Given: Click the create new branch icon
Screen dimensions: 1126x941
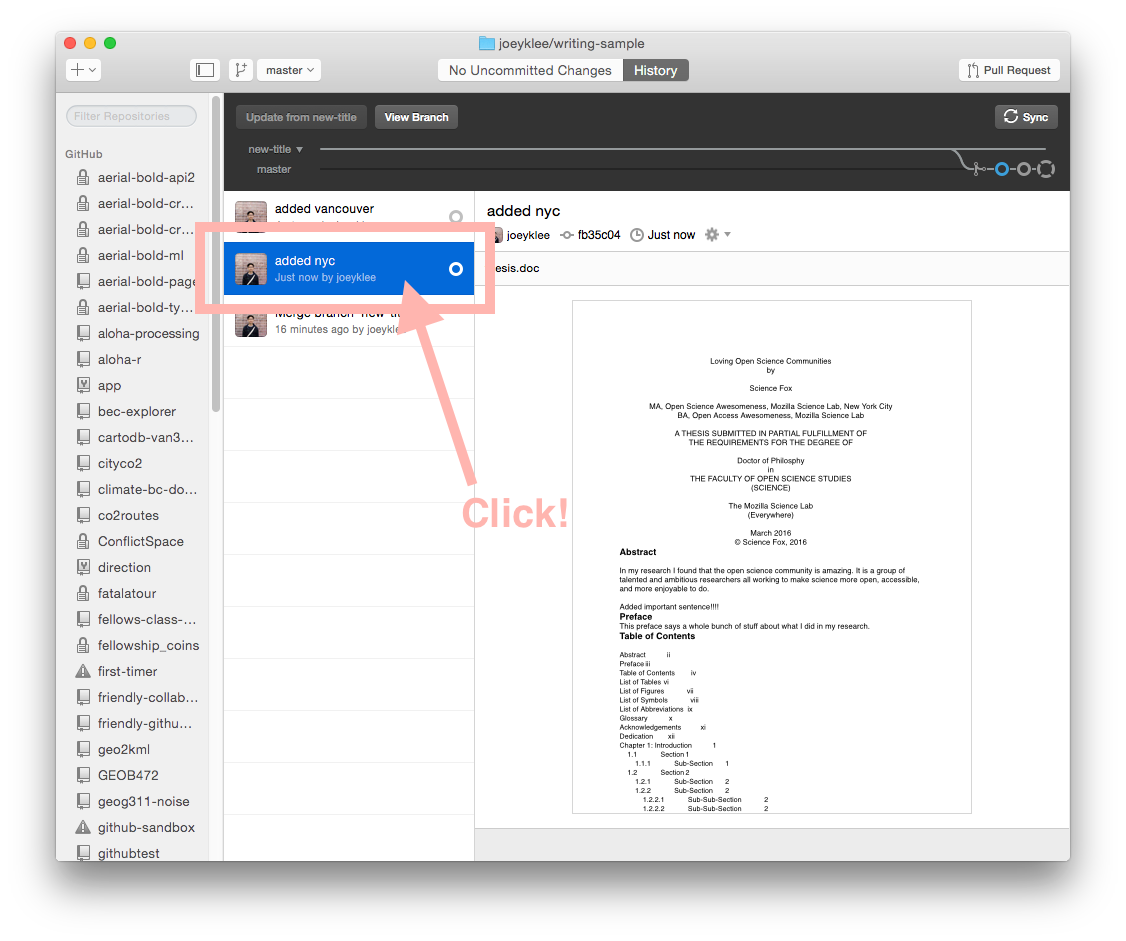Looking at the screenshot, I should [241, 70].
